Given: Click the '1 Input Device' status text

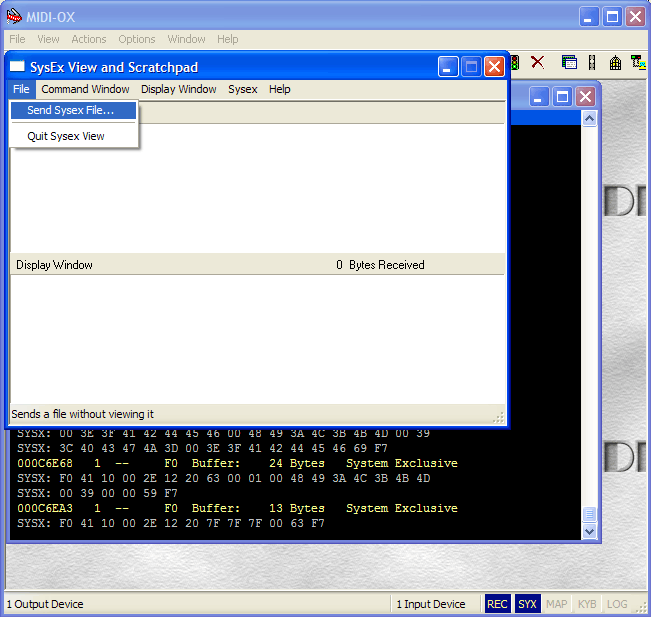Looking at the screenshot, I should pyautogui.click(x=431, y=604).
